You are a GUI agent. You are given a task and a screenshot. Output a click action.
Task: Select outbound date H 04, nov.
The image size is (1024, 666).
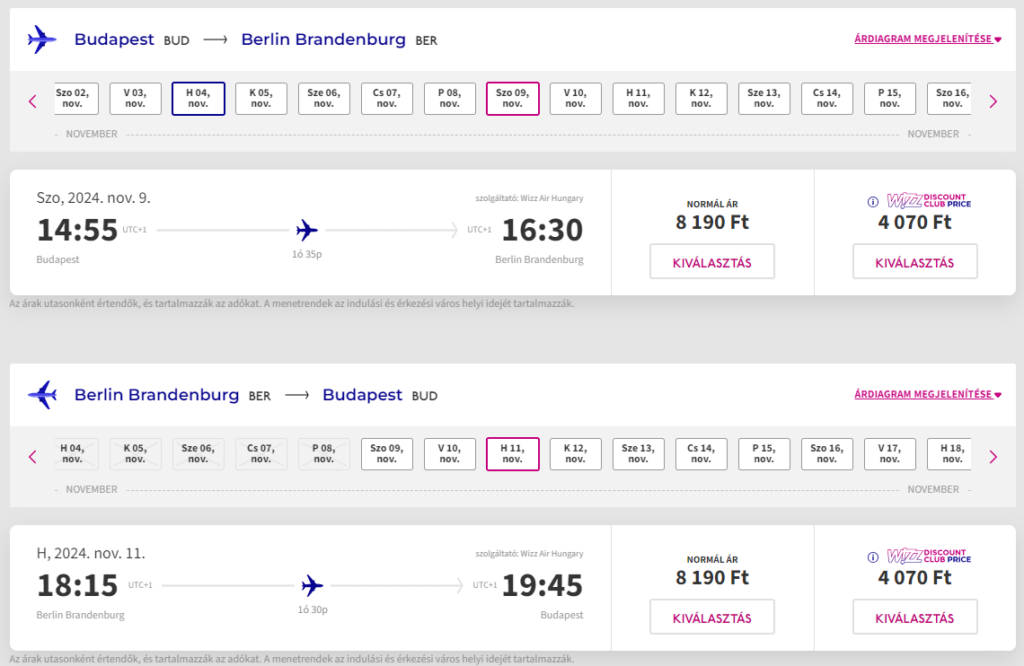click(199, 99)
